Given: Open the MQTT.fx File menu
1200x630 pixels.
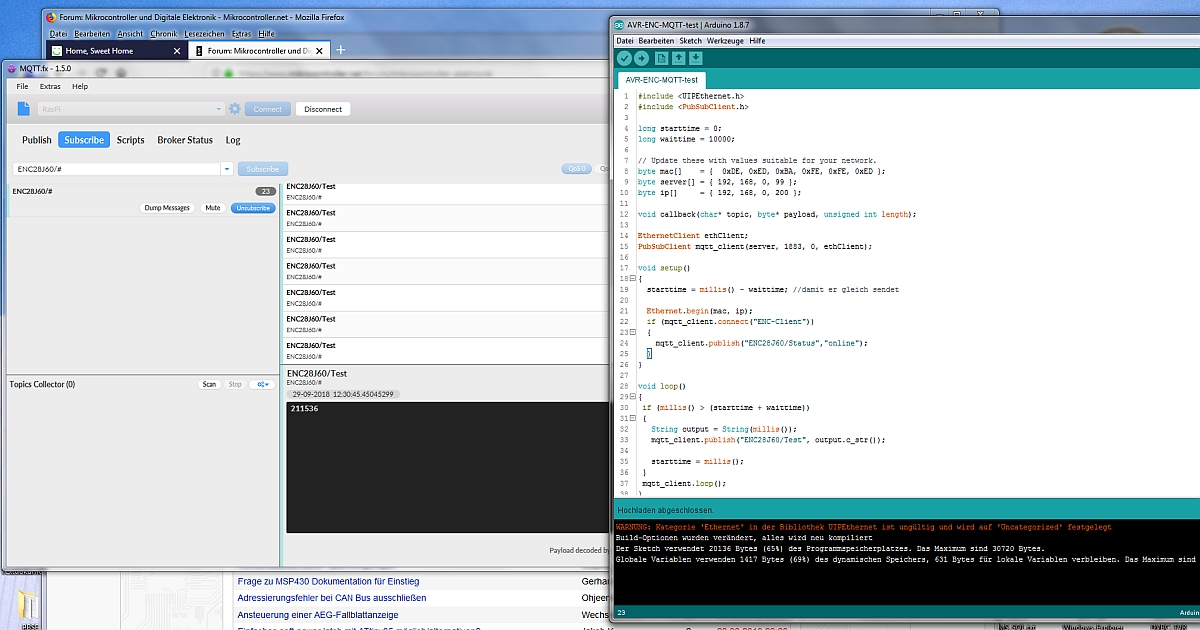Looking at the screenshot, I should point(22,87).
